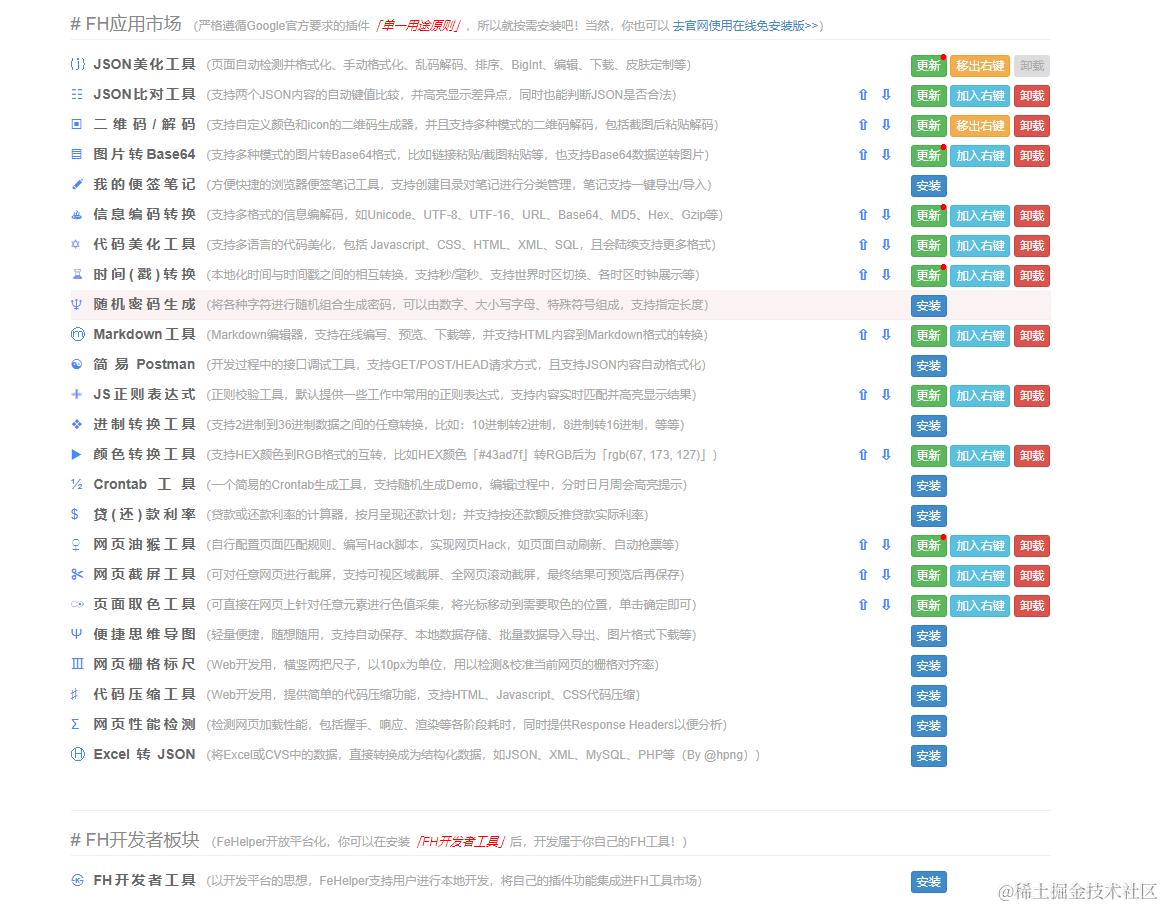Move JSON比对工具 down with arrow
Viewport: 1164px width, 908px height.
886,94
